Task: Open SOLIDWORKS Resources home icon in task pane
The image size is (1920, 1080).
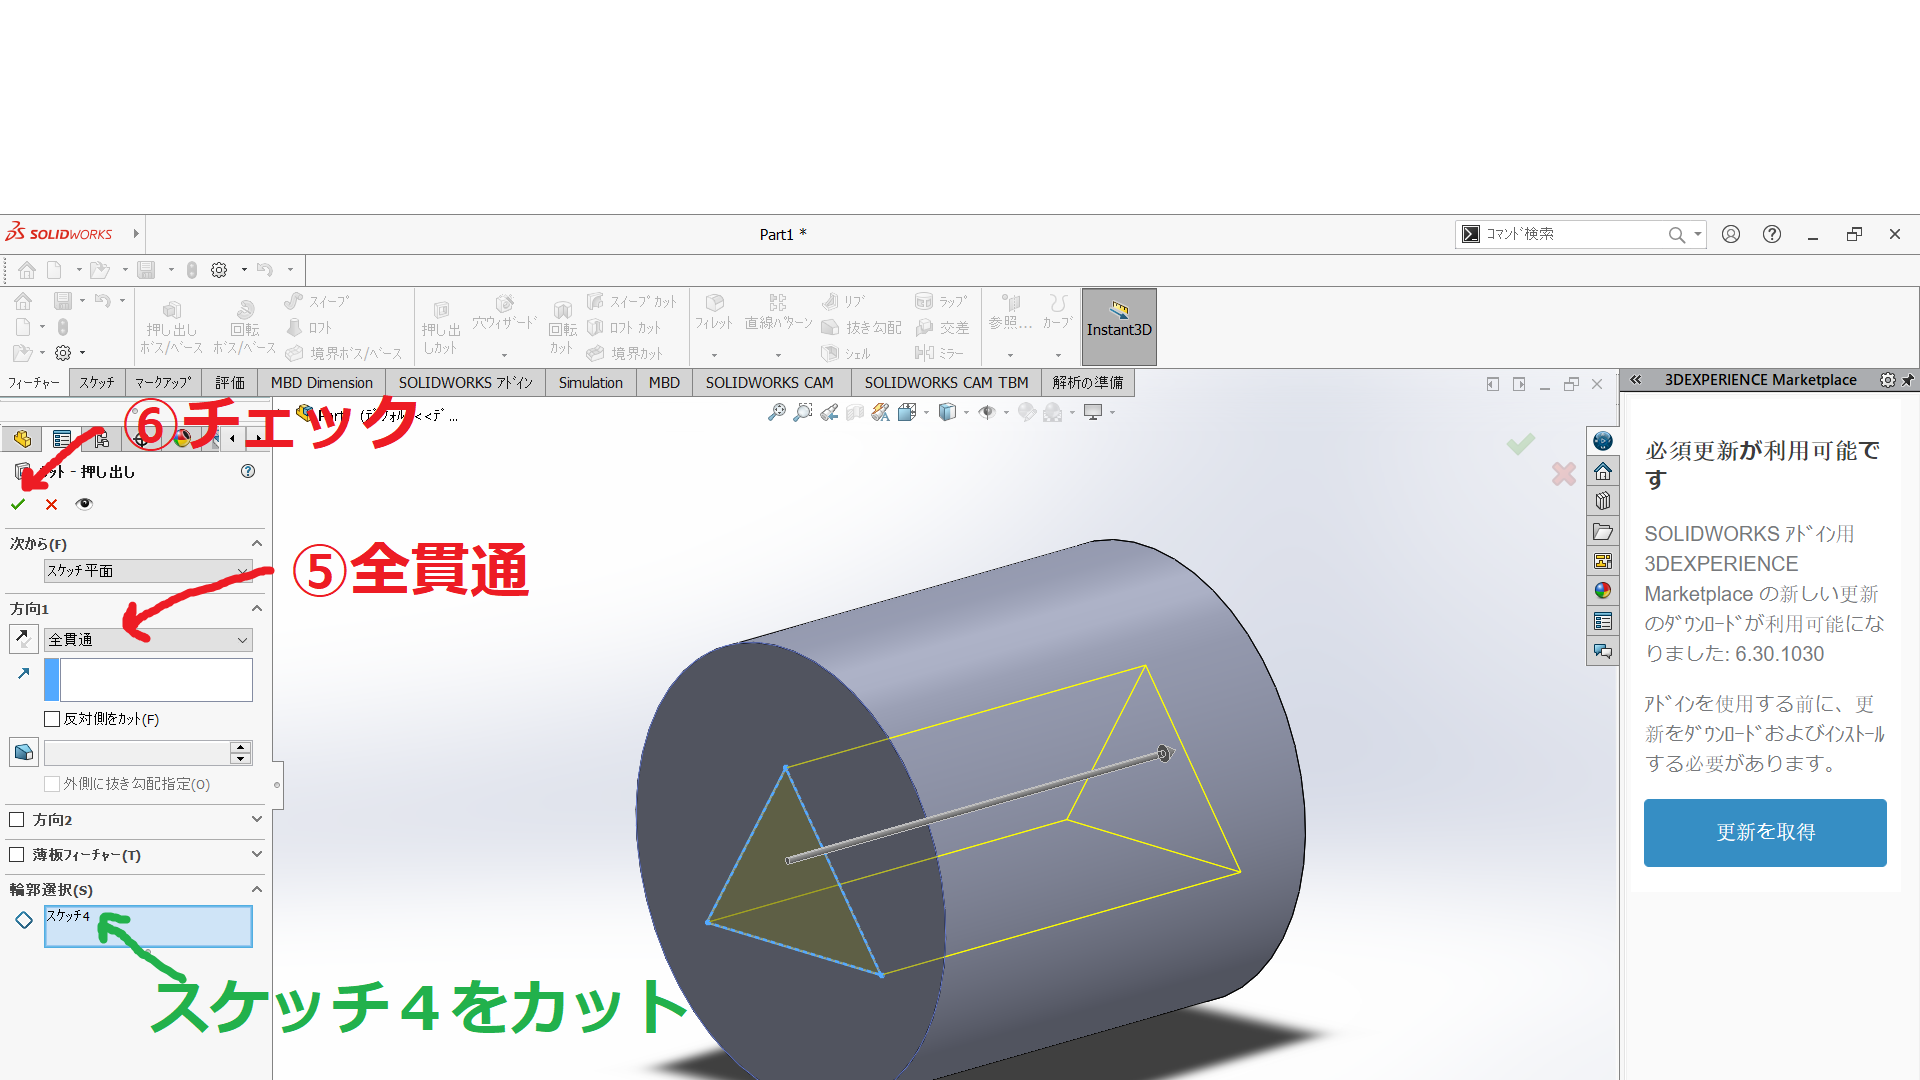Action: [x=1603, y=471]
